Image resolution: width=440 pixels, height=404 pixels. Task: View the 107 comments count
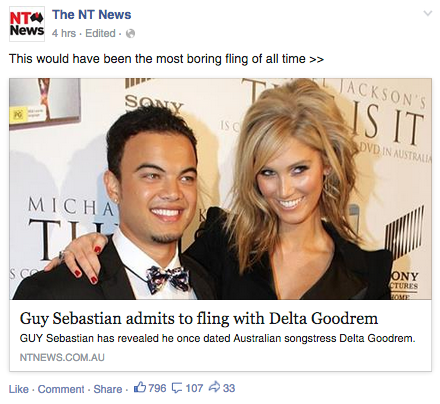click(194, 388)
